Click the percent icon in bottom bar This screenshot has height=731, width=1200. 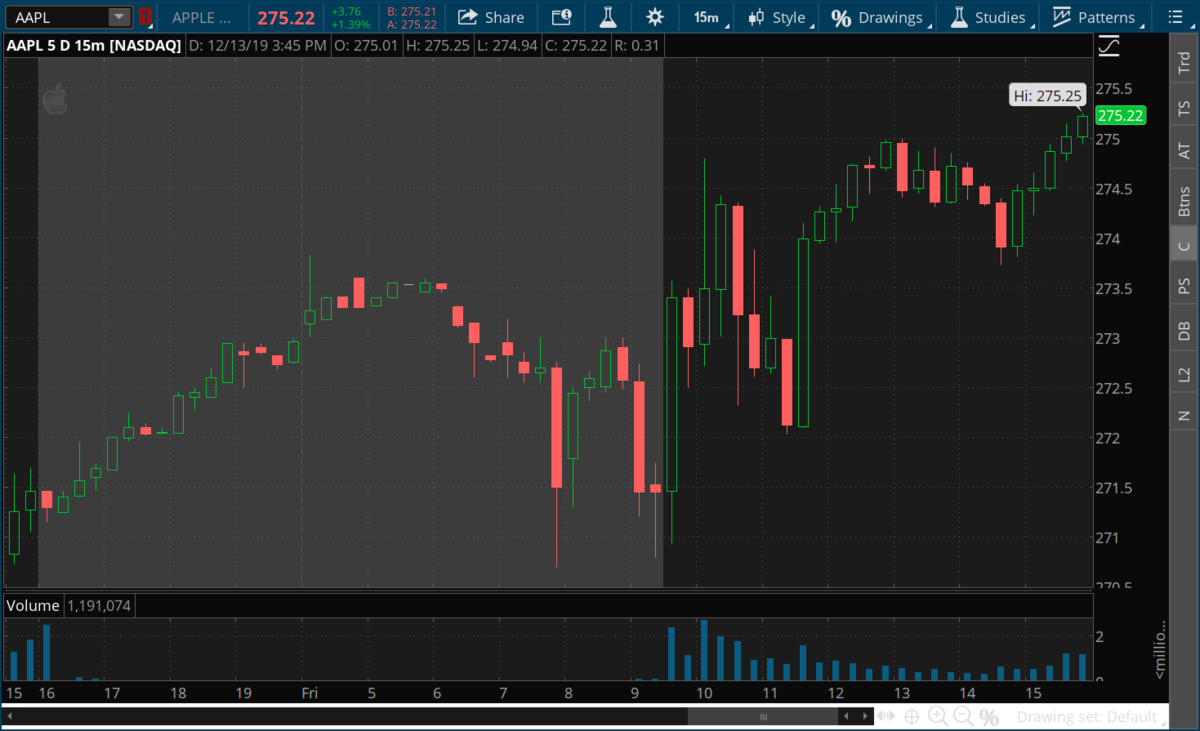pos(989,717)
